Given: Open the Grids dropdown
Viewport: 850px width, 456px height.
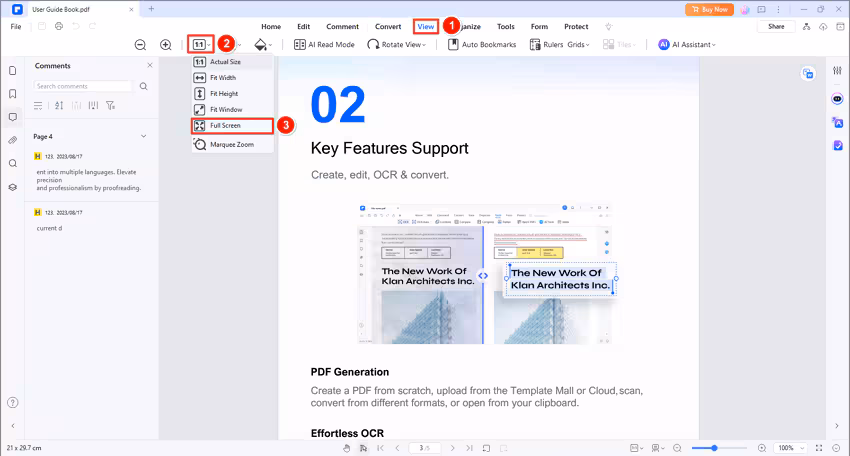Looking at the screenshot, I should point(579,45).
